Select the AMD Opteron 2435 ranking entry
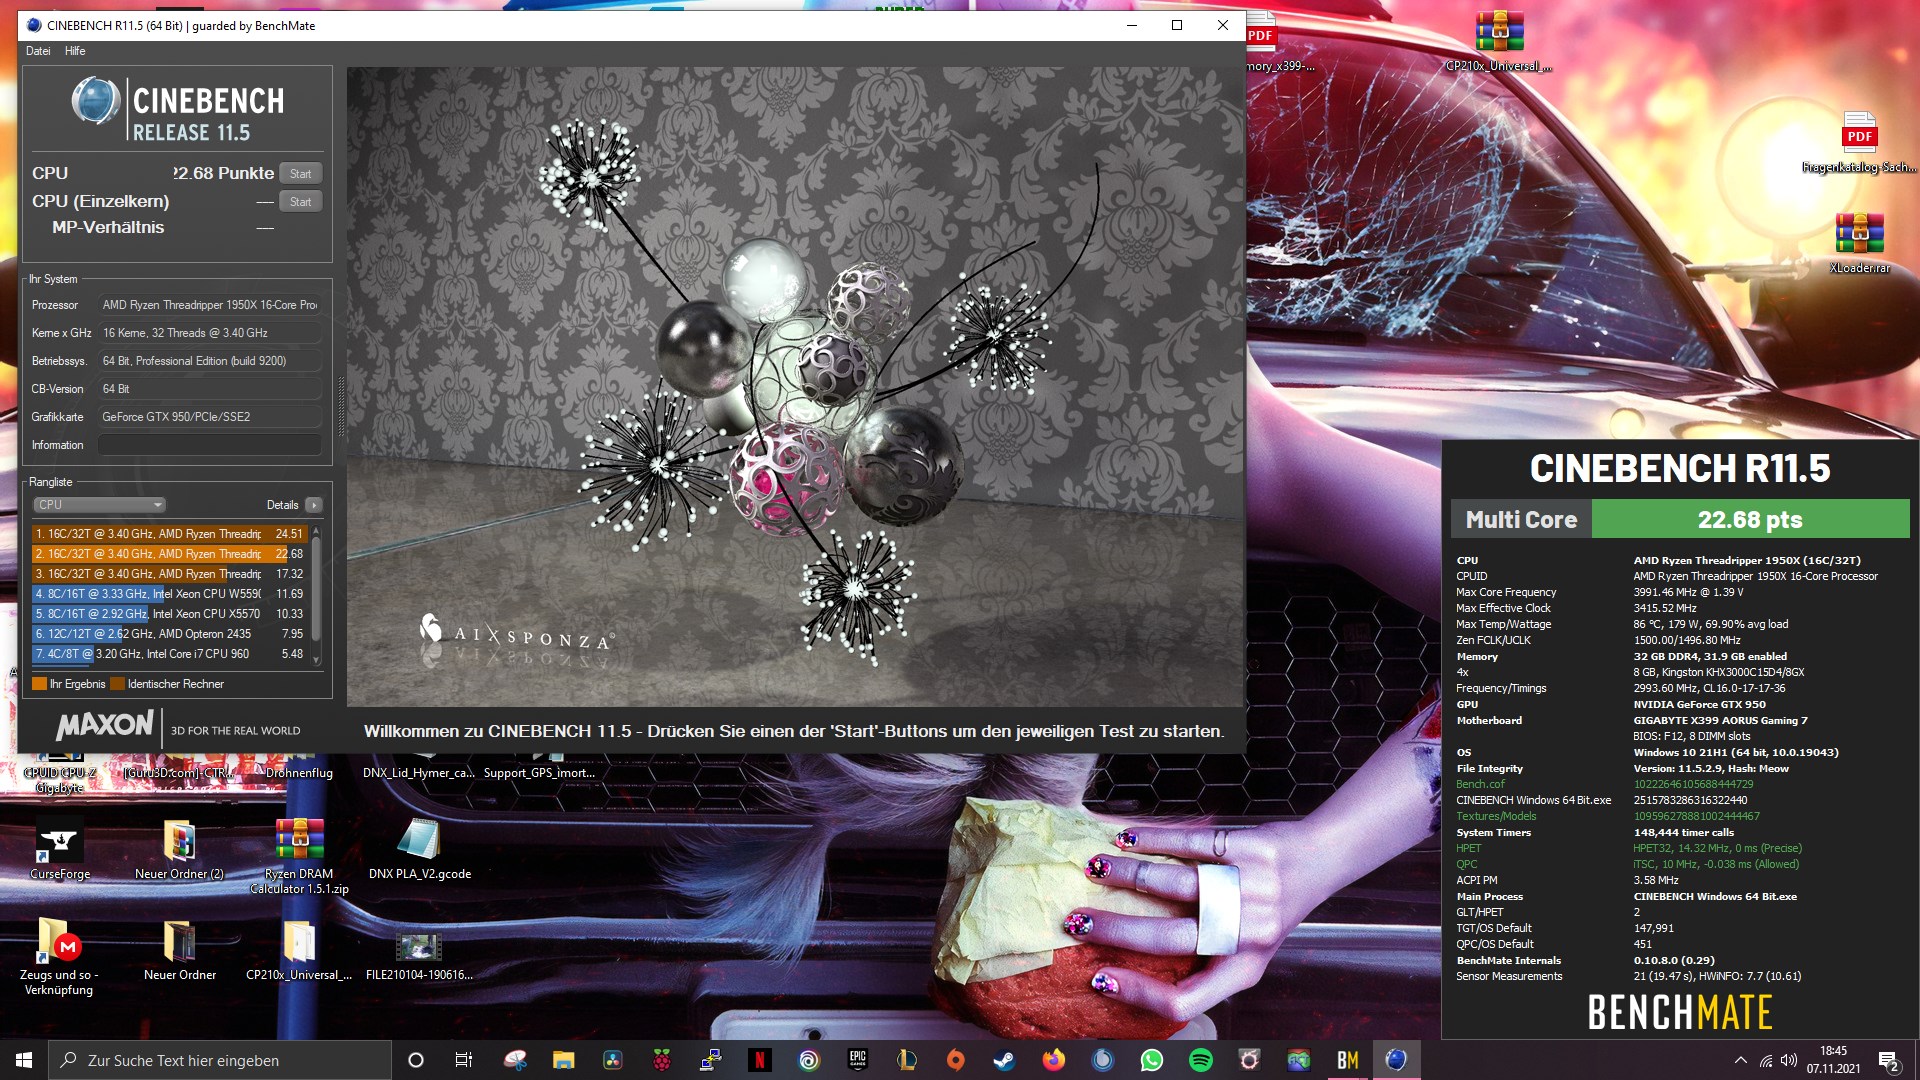The width and height of the screenshot is (1920, 1080). coord(170,634)
